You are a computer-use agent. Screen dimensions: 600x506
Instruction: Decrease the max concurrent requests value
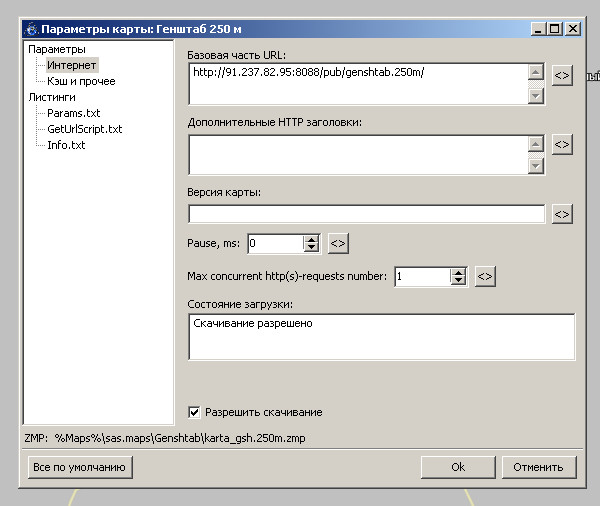pyautogui.click(x=458, y=282)
